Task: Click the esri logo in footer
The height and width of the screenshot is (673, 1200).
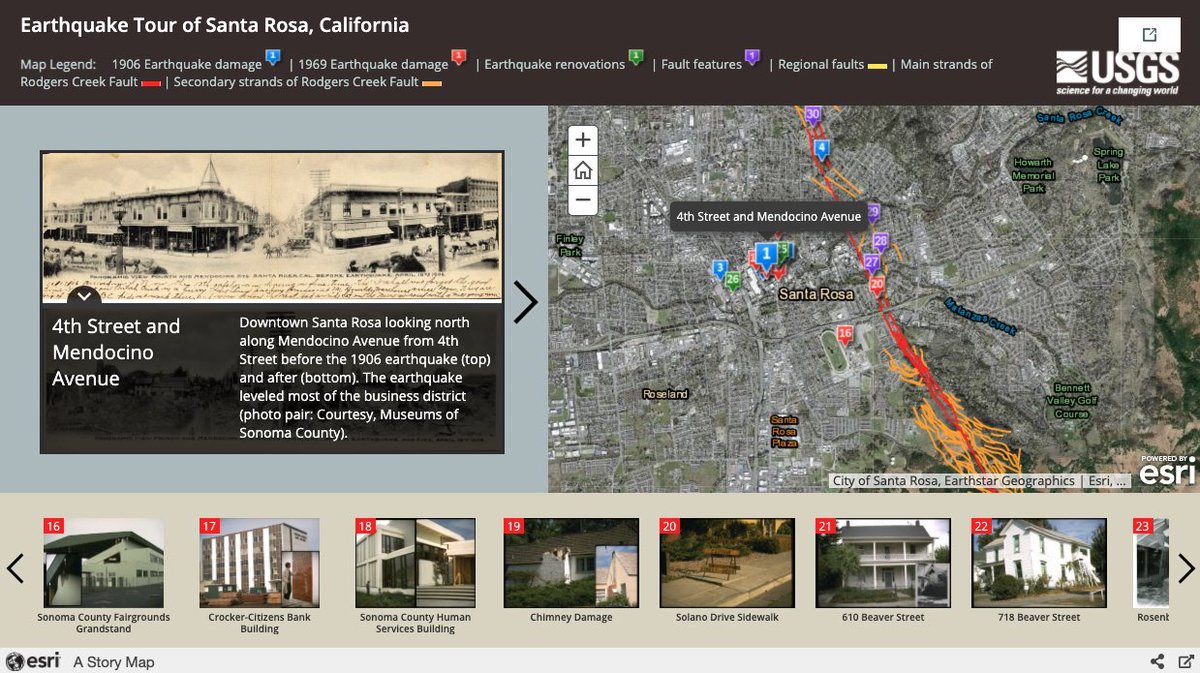Action: point(33,661)
